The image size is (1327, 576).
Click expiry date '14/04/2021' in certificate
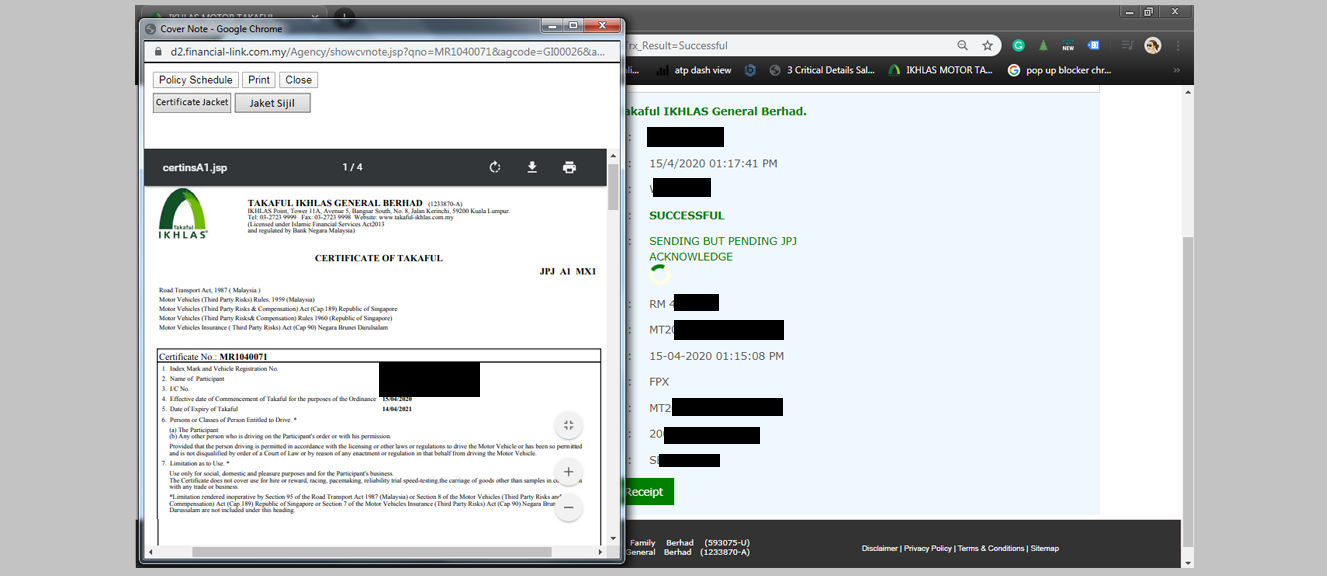[x=397, y=409]
